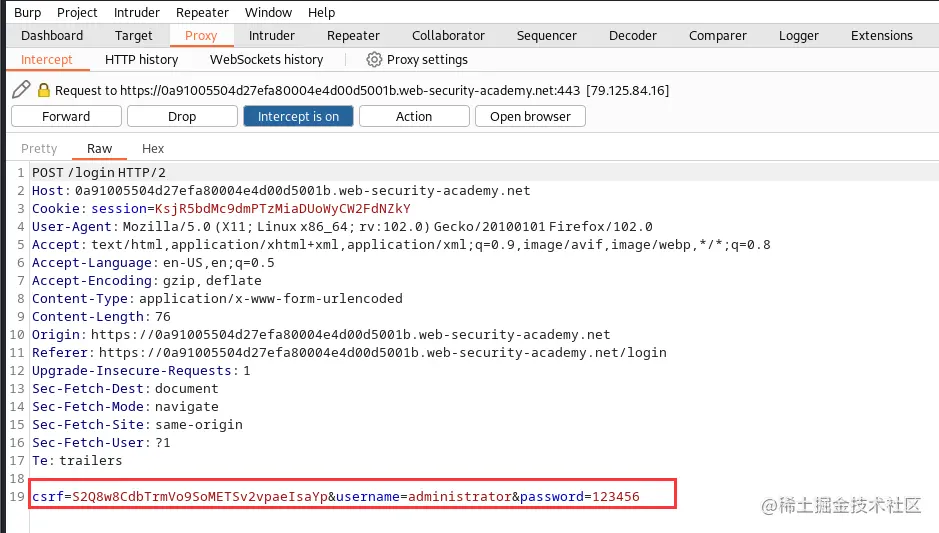939x533 pixels.
Task: Open the Burp menu
Action: pos(28,12)
